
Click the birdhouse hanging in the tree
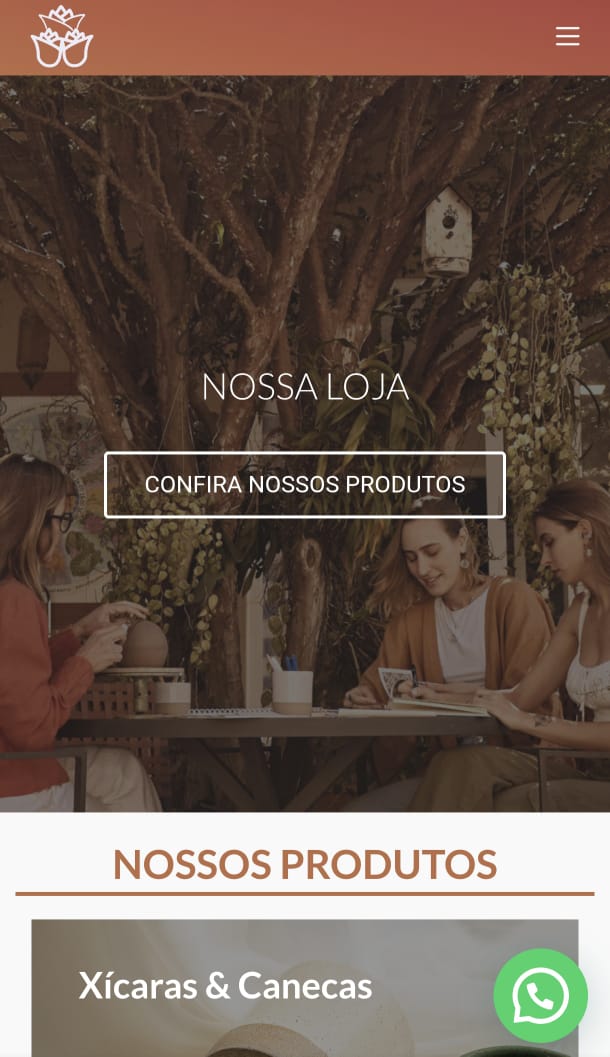(x=448, y=231)
